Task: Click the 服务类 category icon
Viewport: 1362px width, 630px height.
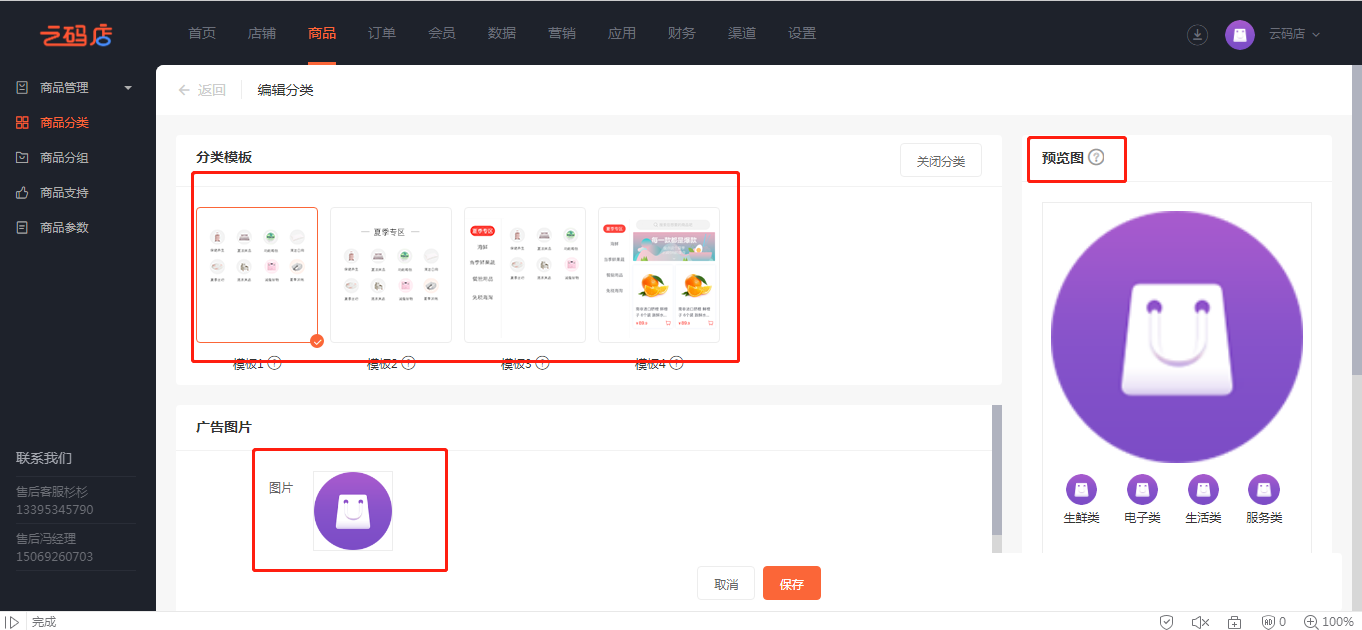Action: 1264,489
